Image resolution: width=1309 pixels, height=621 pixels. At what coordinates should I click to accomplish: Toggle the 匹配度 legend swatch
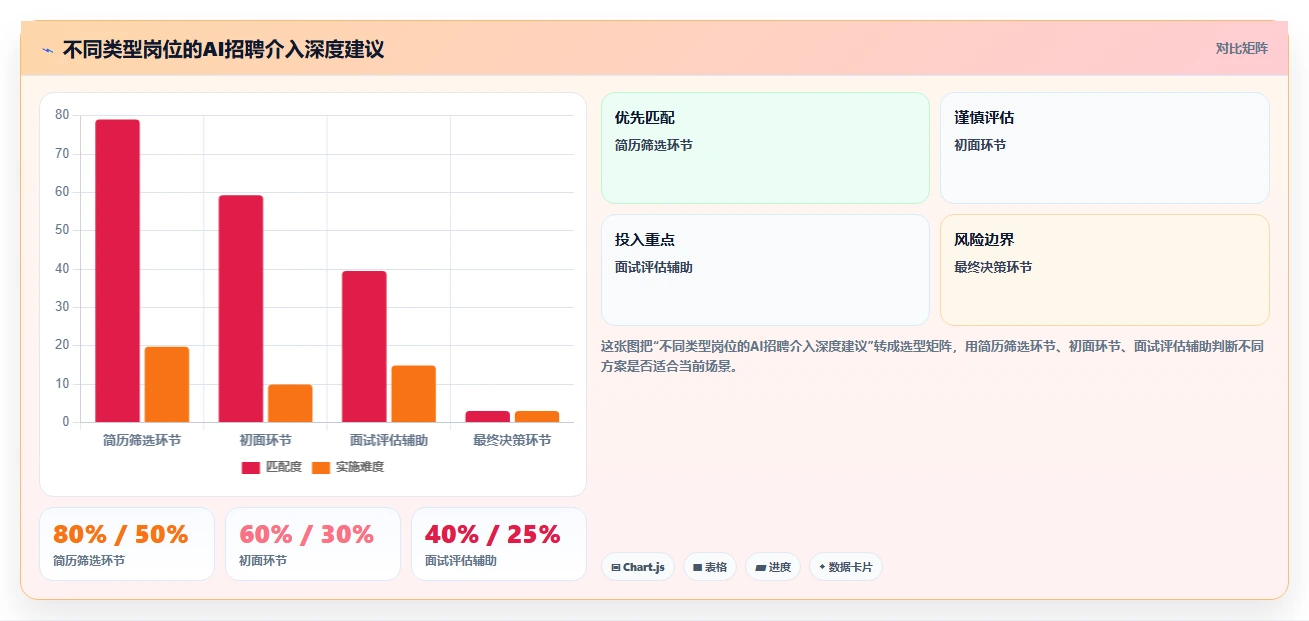[x=251, y=467]
